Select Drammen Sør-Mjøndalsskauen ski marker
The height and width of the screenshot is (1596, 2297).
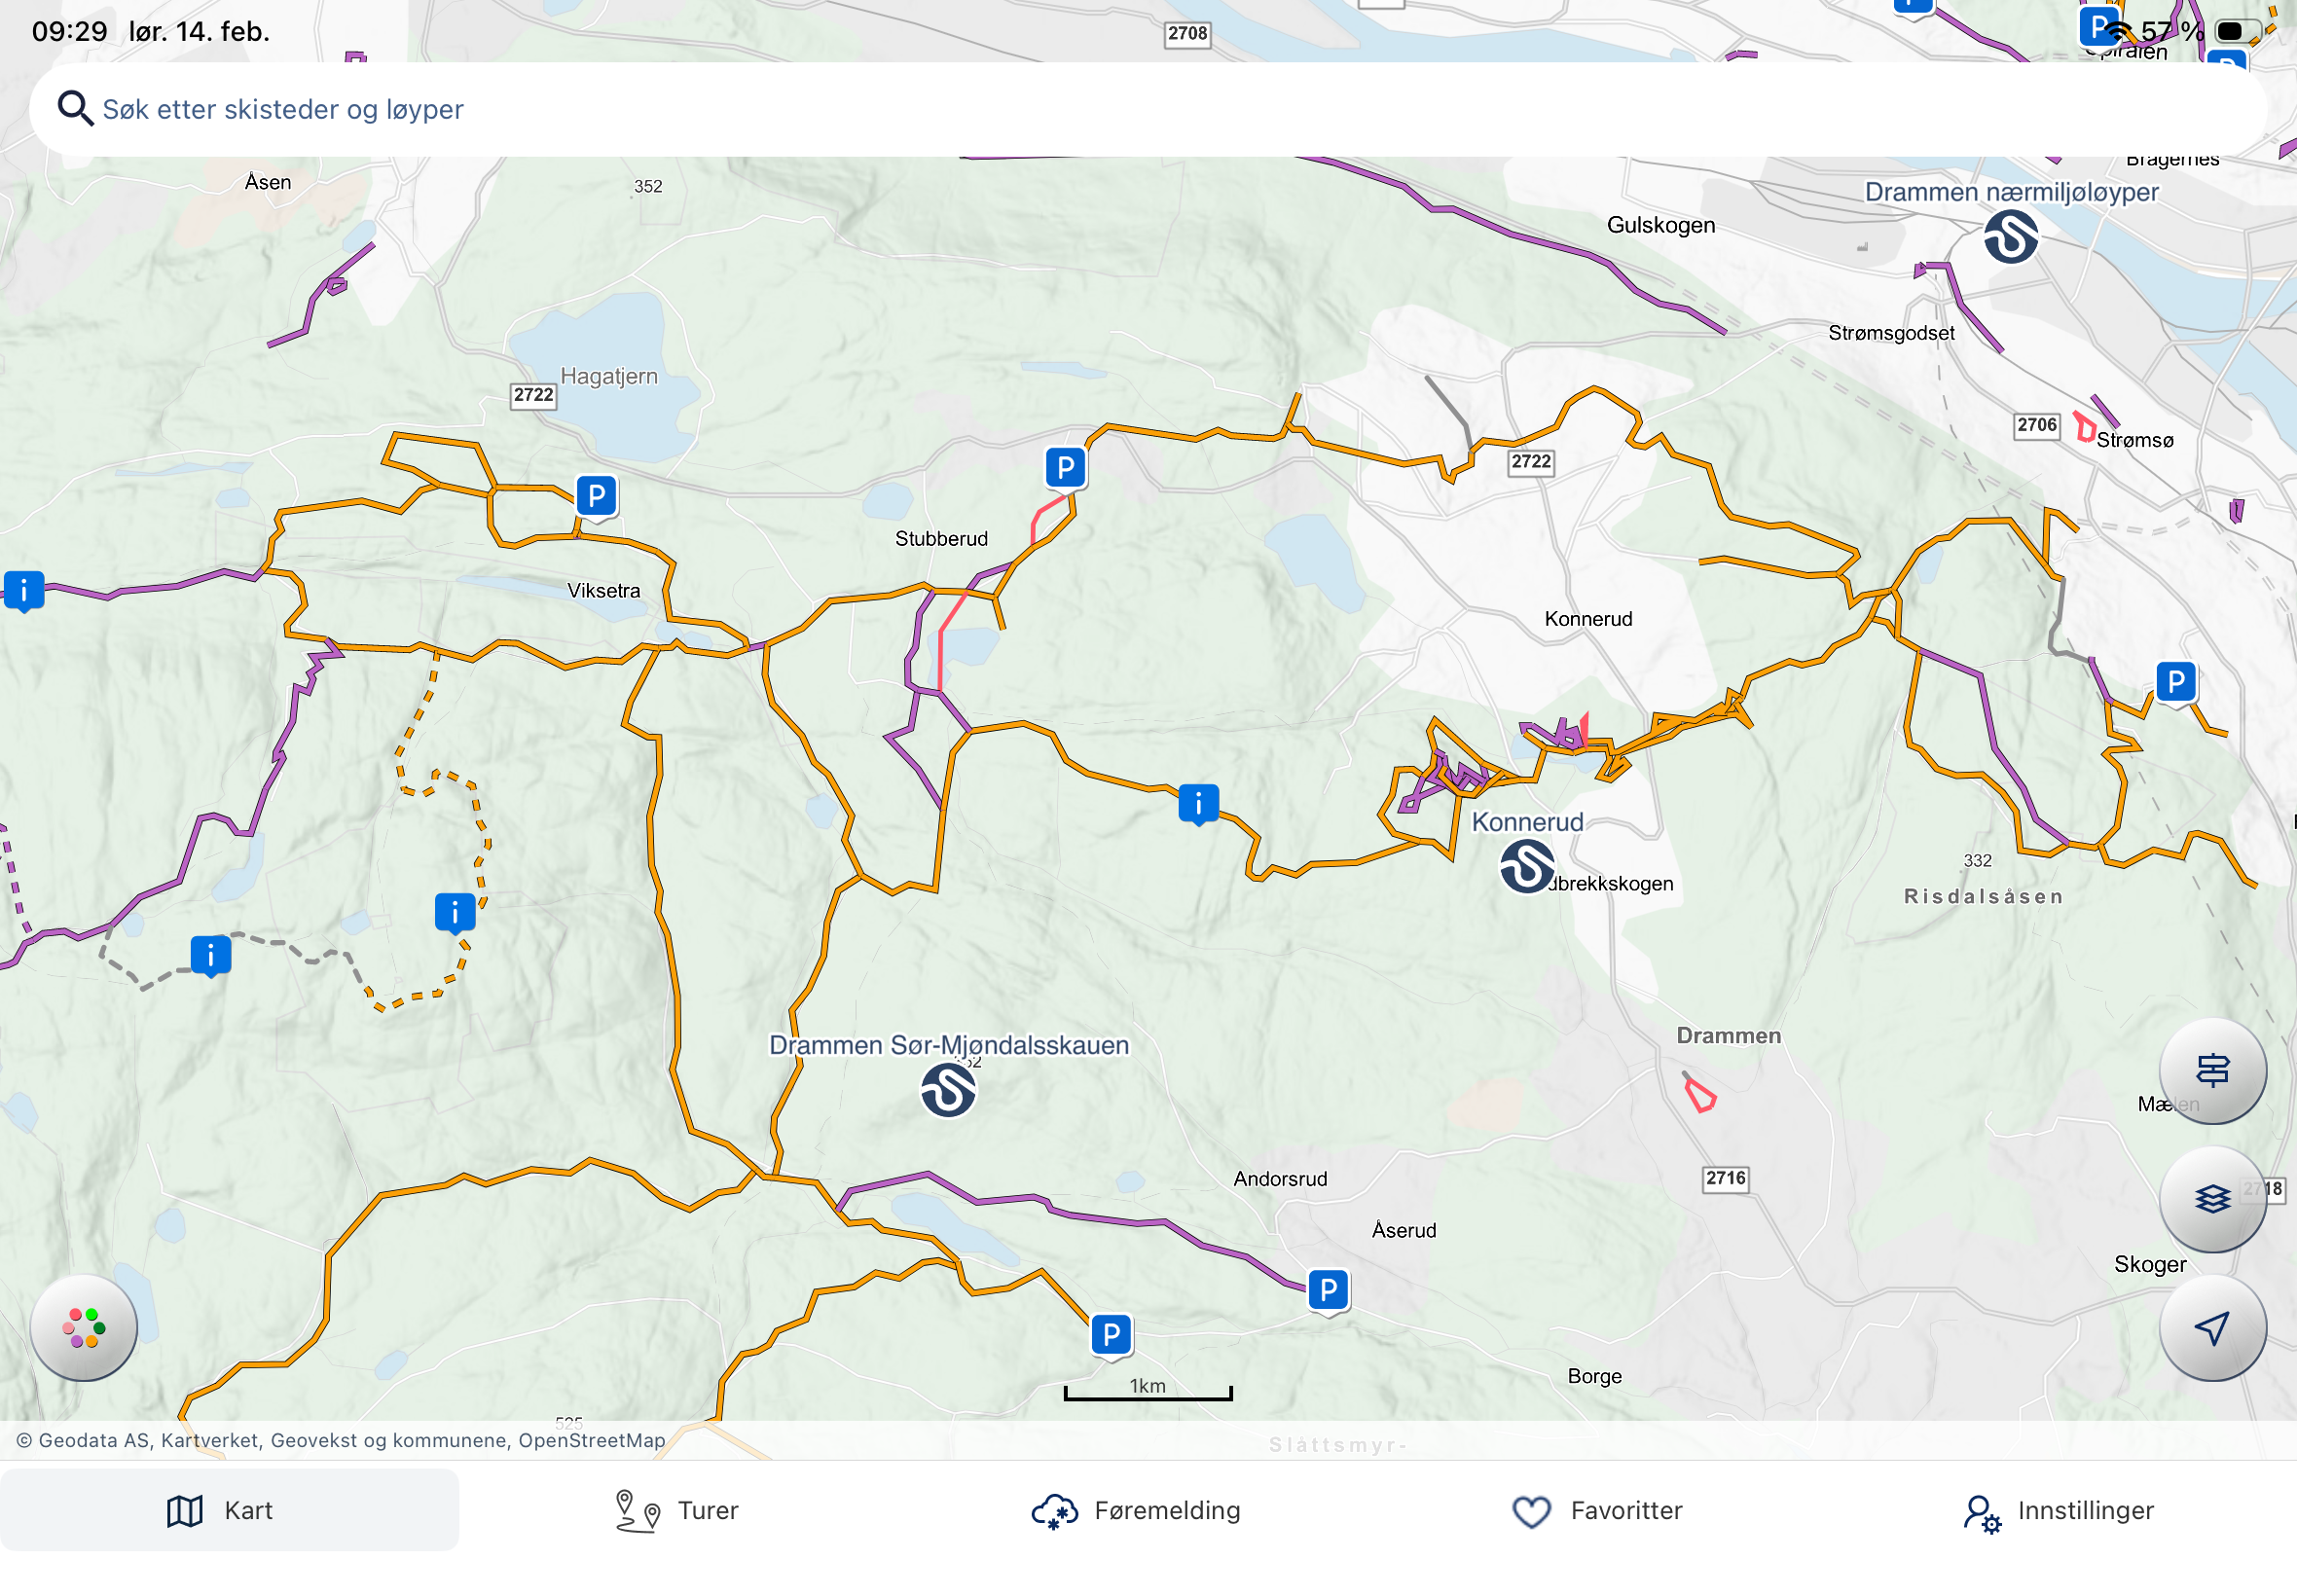(x=948, y=1089)
